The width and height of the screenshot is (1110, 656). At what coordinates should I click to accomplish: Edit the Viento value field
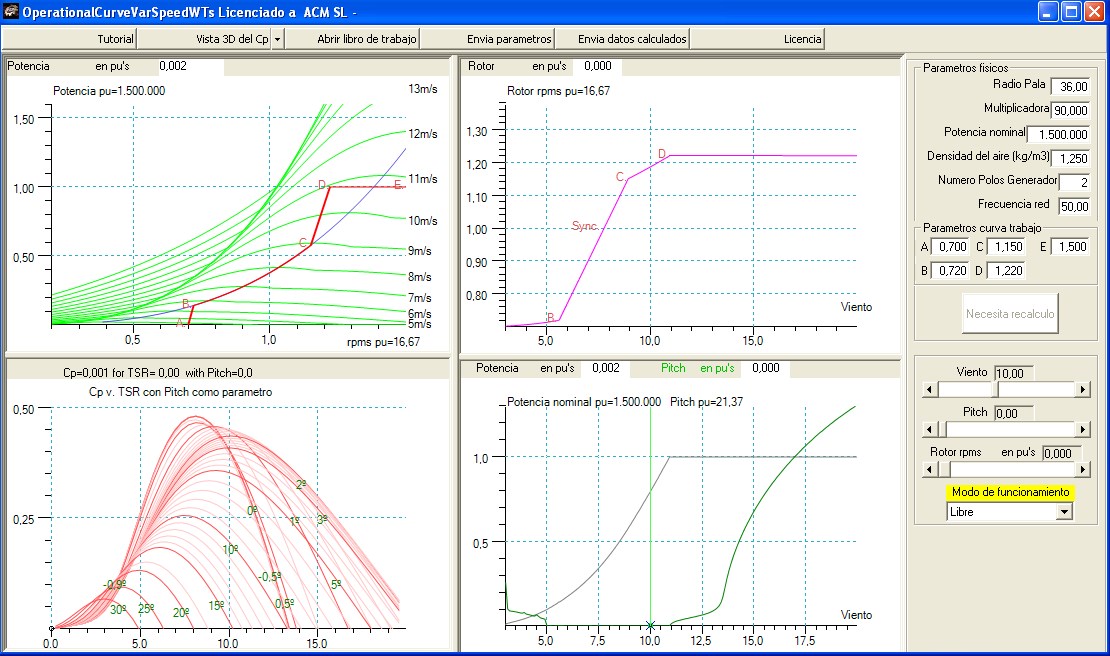tap(1014, 373)
